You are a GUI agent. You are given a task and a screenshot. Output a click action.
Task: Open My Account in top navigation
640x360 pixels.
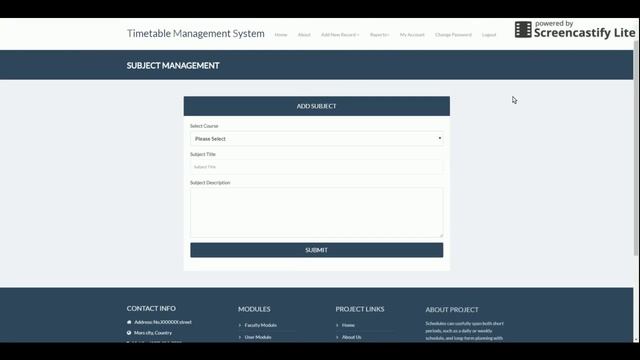(x=412, y=35)
